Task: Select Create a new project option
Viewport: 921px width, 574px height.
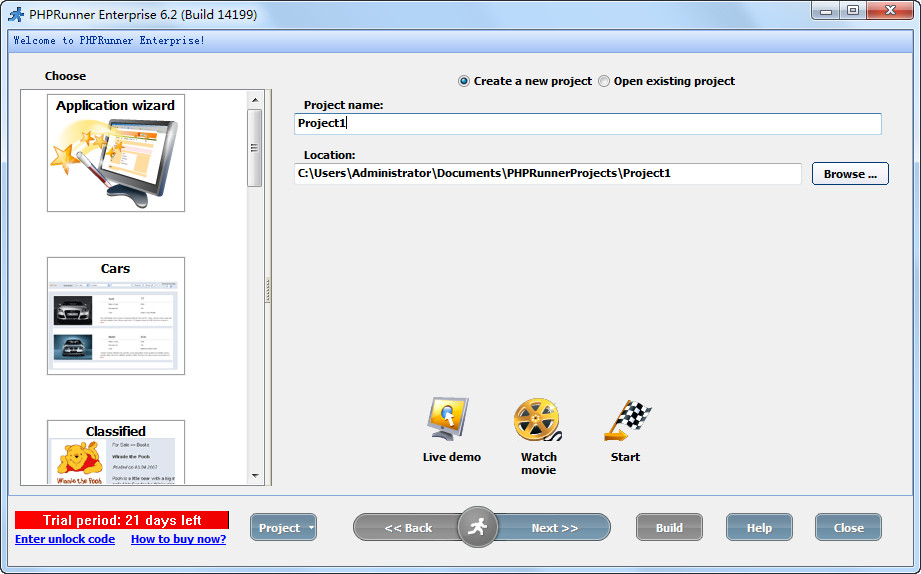Action: point(525,81)
